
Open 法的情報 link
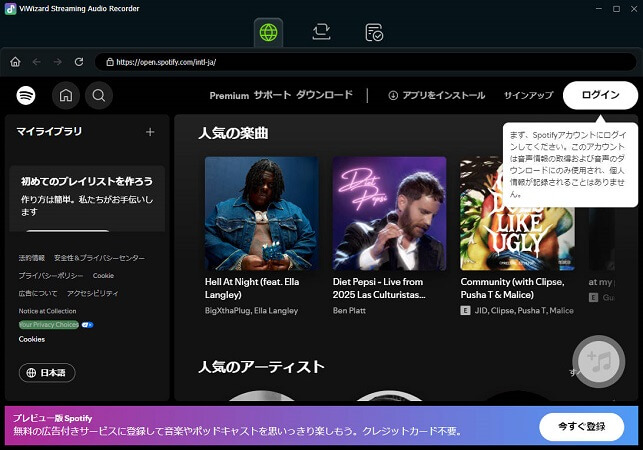pyautogui.click(x=32, y=258)
